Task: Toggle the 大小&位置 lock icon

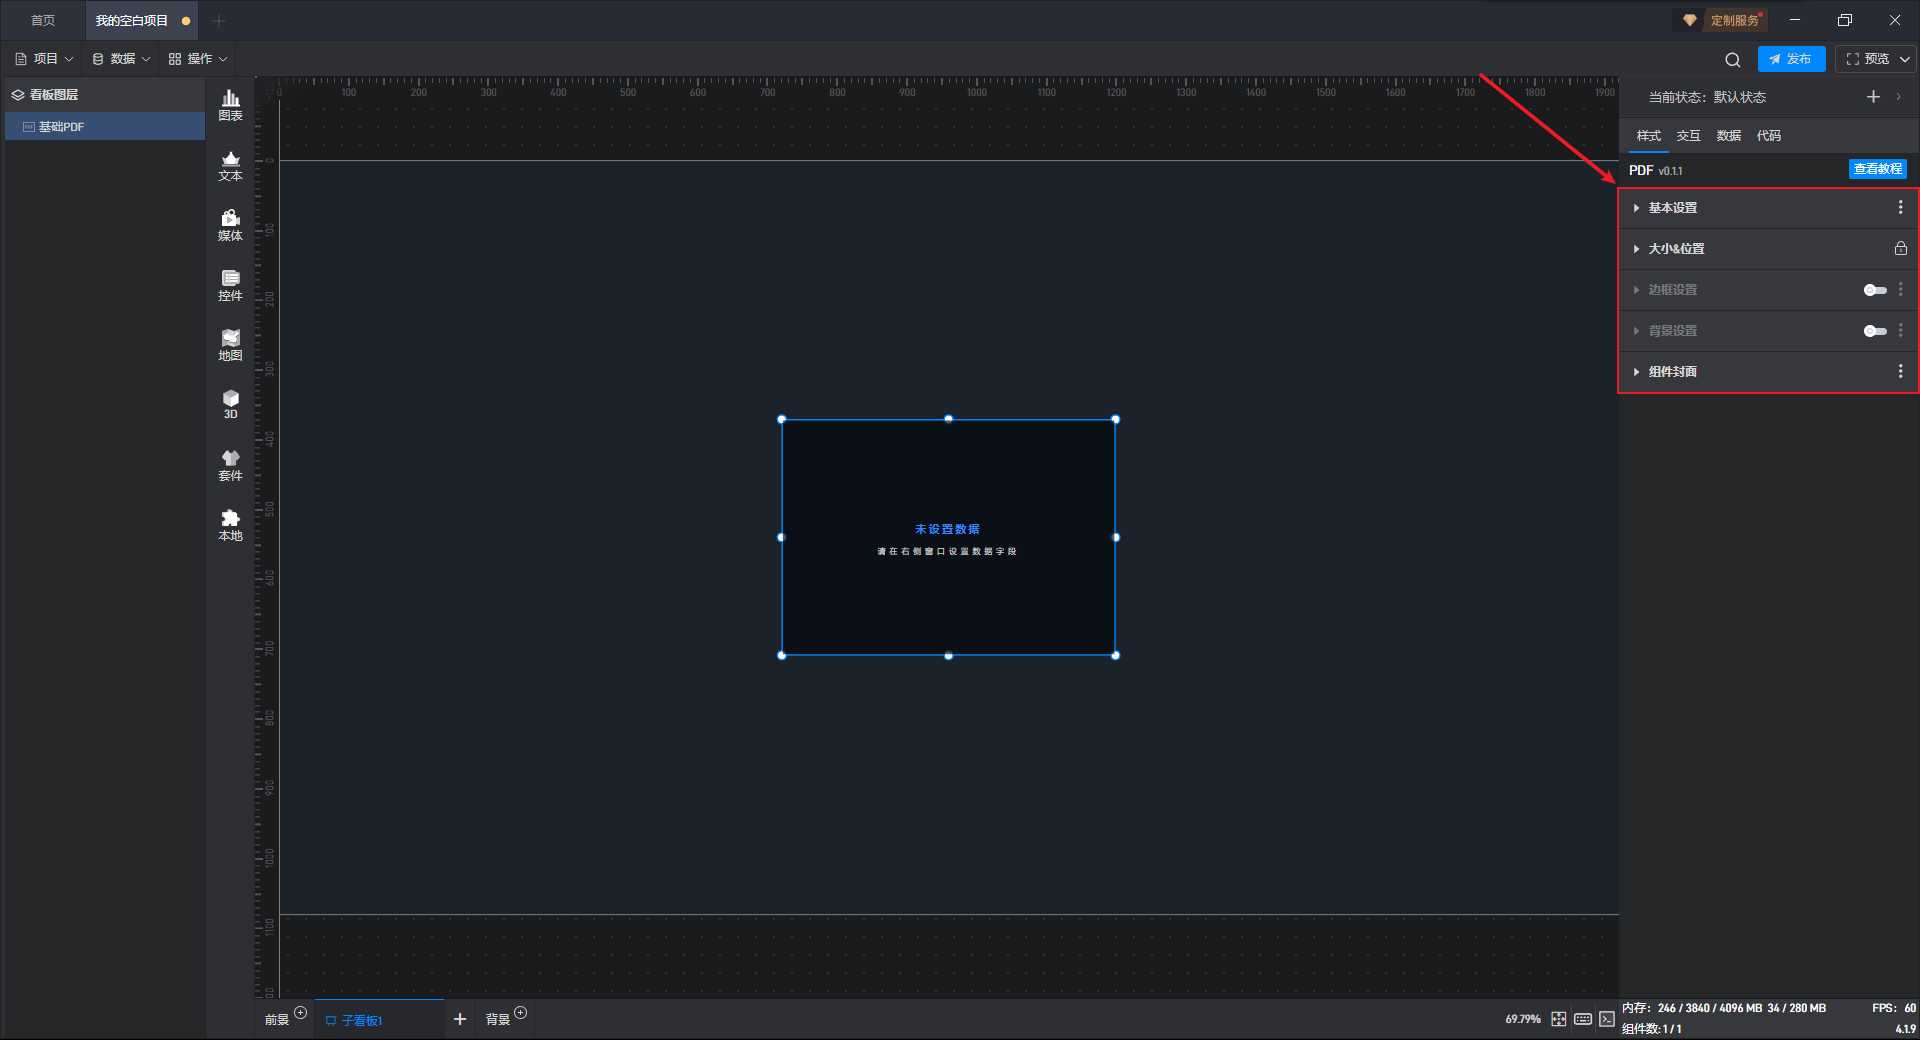Action: pyautogui.click(x=1900, y=249)
